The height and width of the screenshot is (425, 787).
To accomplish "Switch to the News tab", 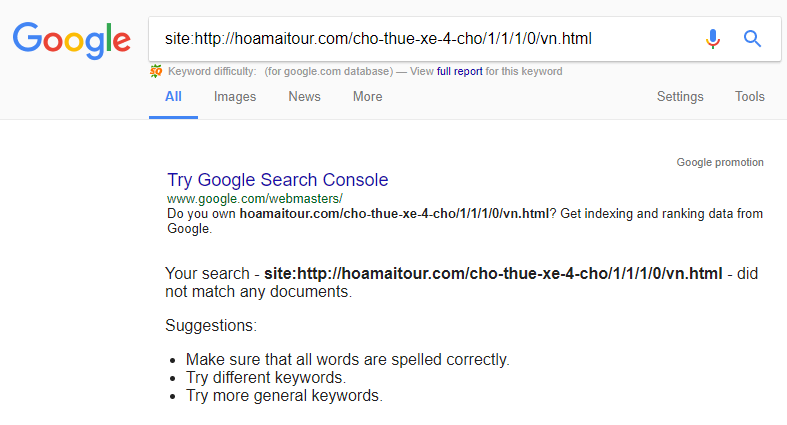I will pyautogui.click(x=304, y=96).
